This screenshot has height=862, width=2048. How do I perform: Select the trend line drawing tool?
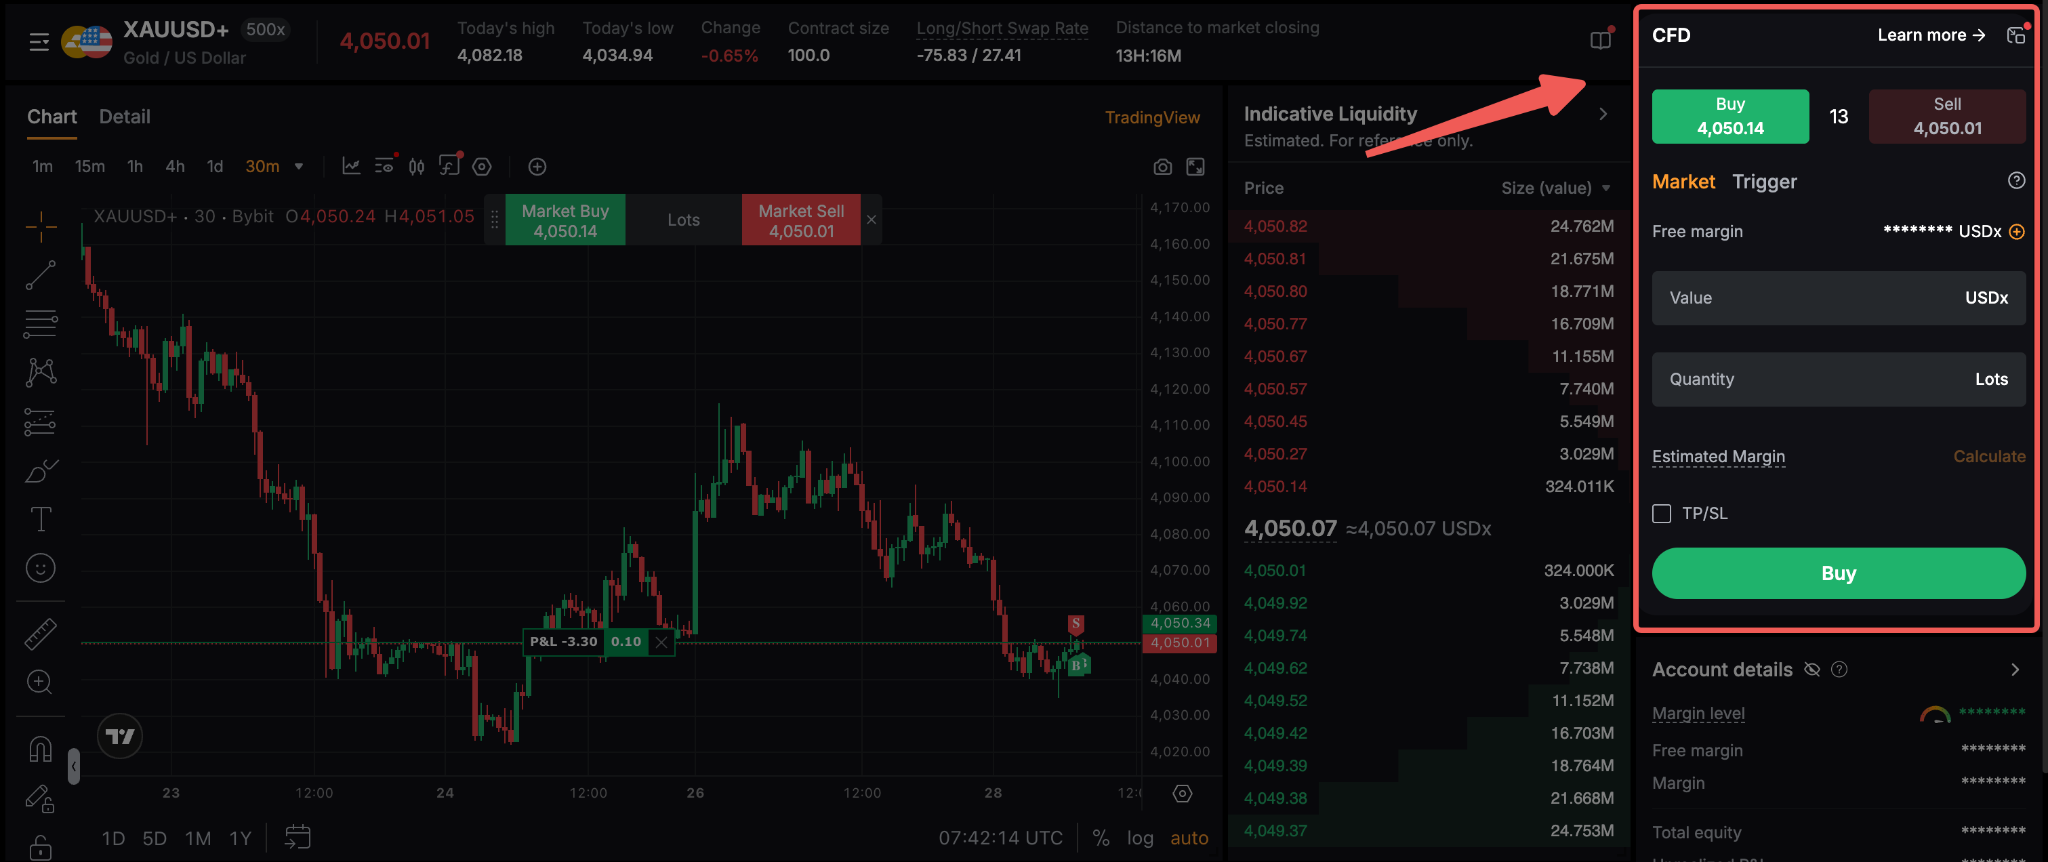click(40, 275)
